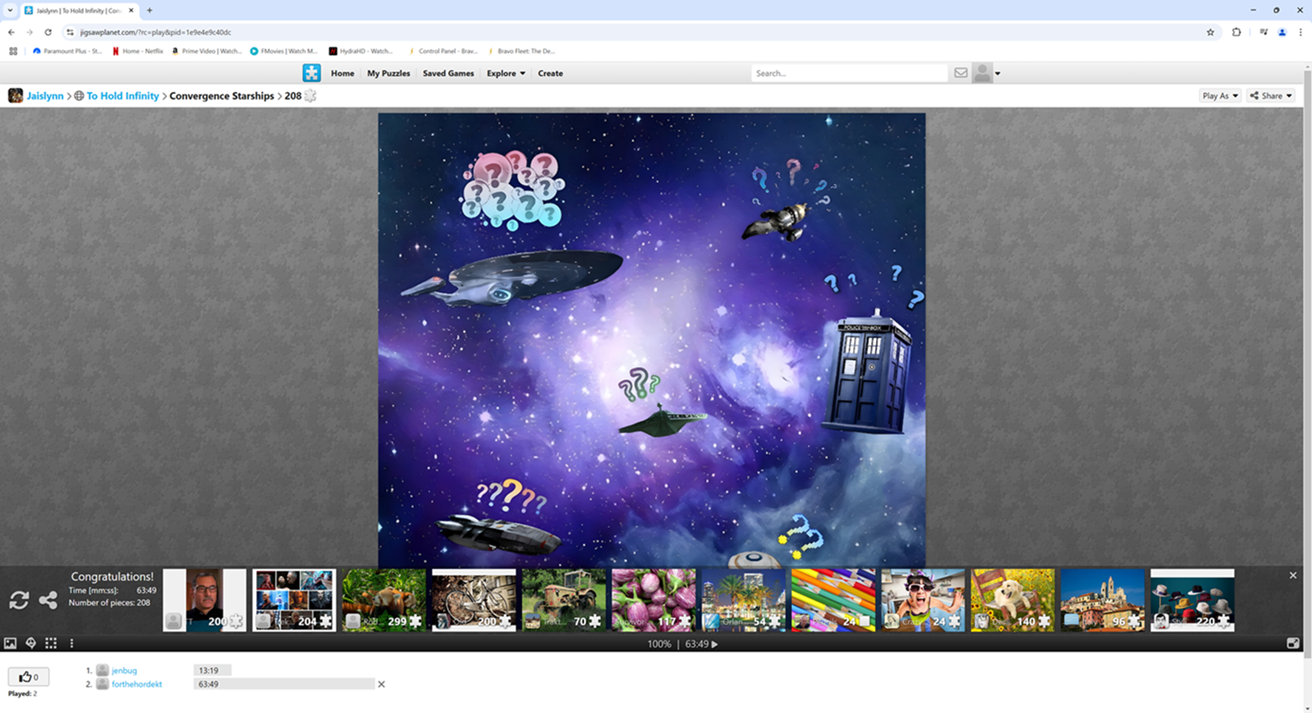Open the 117-piece eggplants puzzle thumbnail
This screenshot has width=1312, height=713.
coord(653,600)
